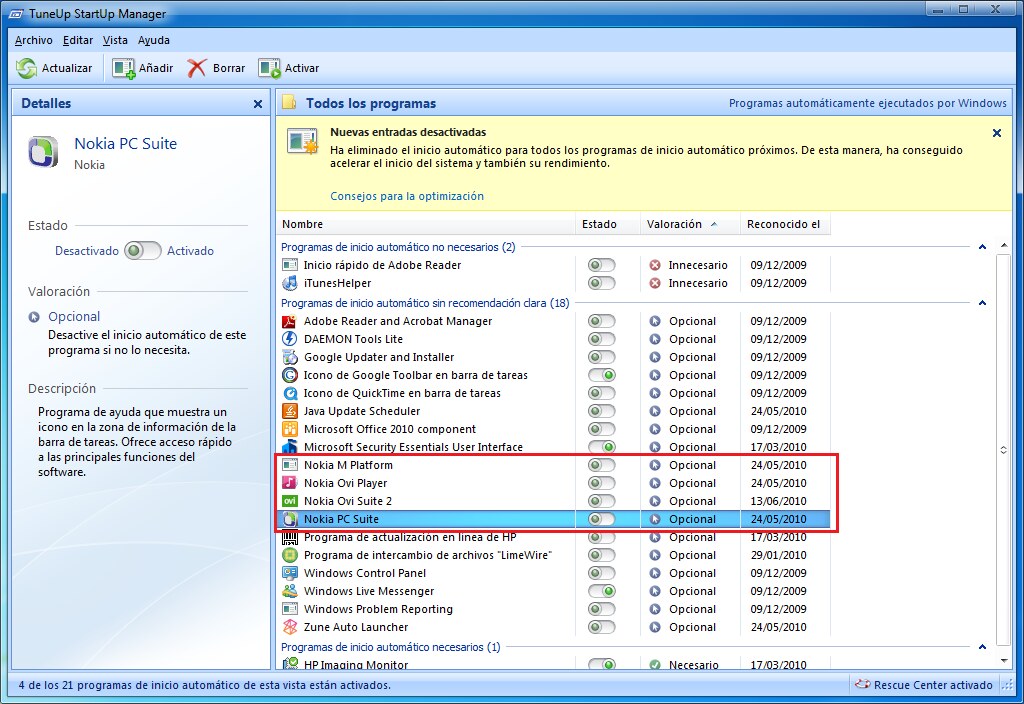The height and width of the screenshot is (704, 1024).
Task: Open the Archivo menu
Action: 33,40
